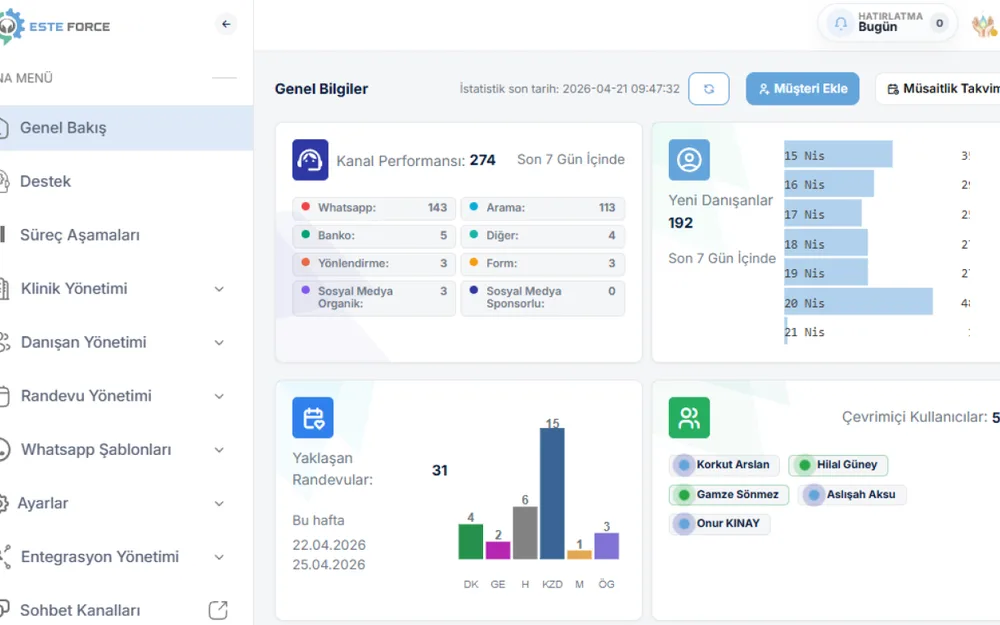Select user Korkut Arslan chip

pos(724,465)
